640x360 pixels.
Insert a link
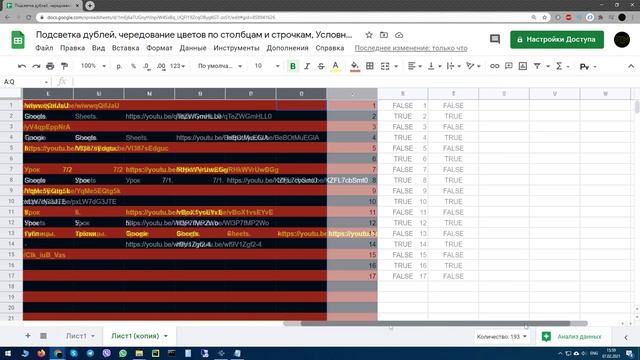click(494, 66)
